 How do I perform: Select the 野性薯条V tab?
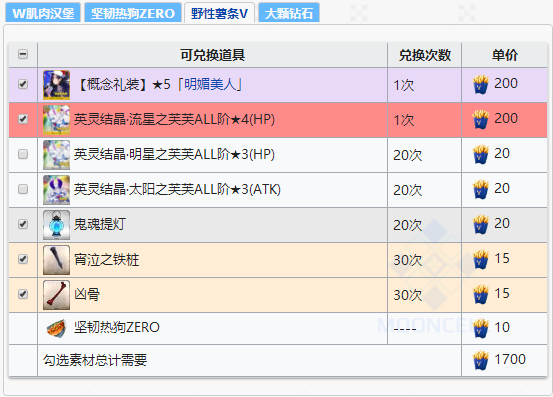click(219, 13)
